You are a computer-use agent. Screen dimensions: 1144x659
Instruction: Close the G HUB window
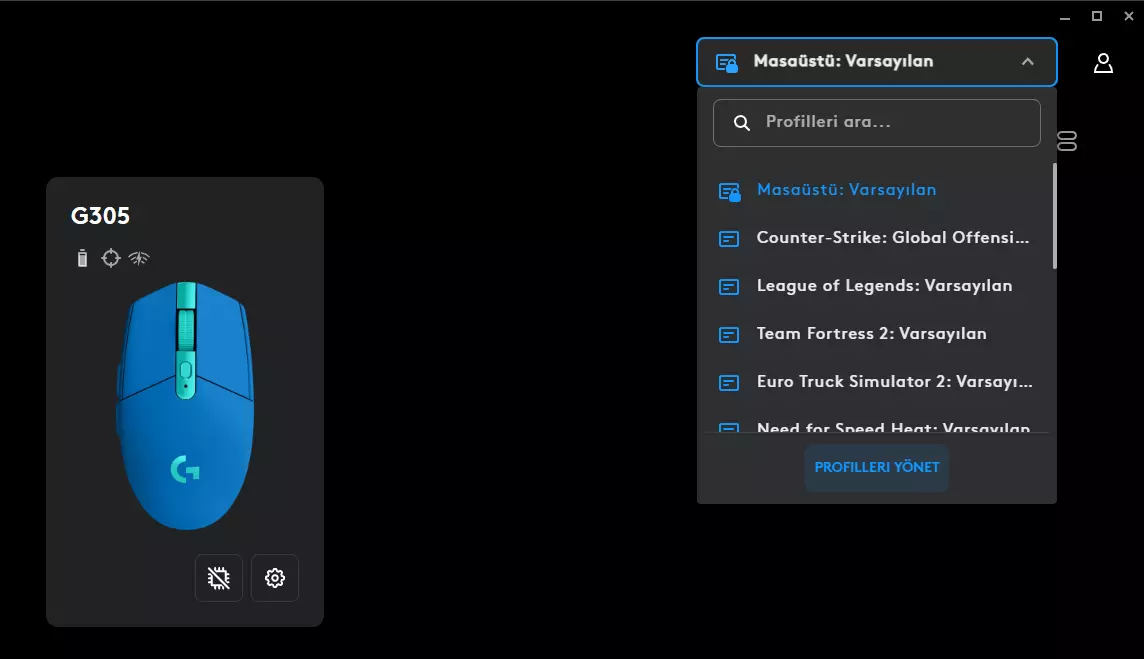(1129, 16)
